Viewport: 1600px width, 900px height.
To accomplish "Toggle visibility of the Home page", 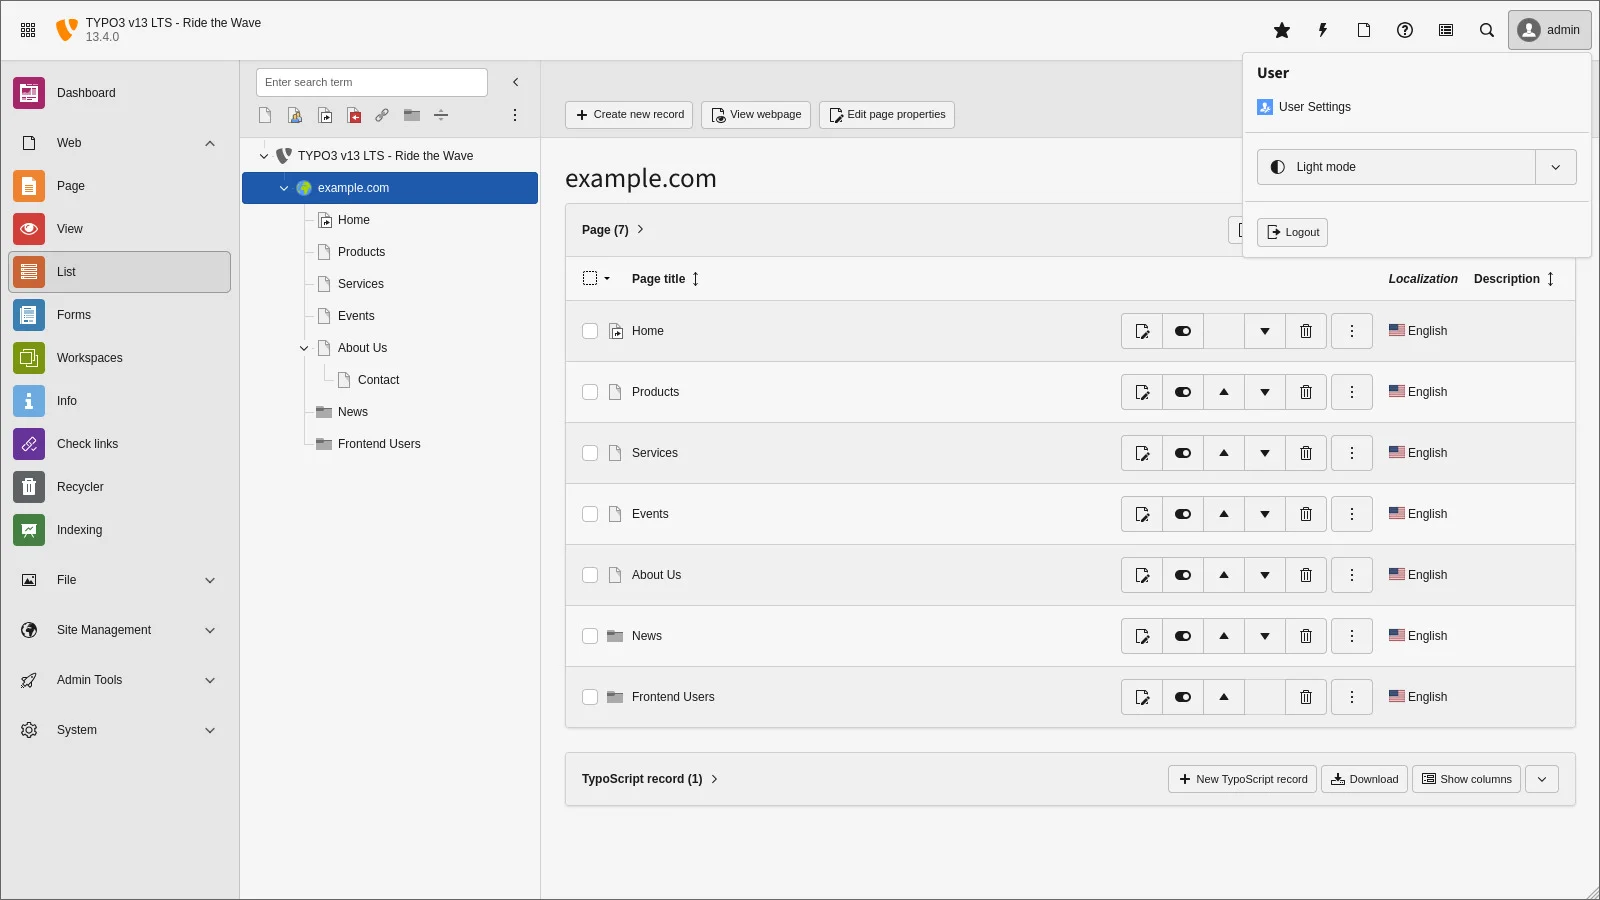I will click(x=1183, y=331).
